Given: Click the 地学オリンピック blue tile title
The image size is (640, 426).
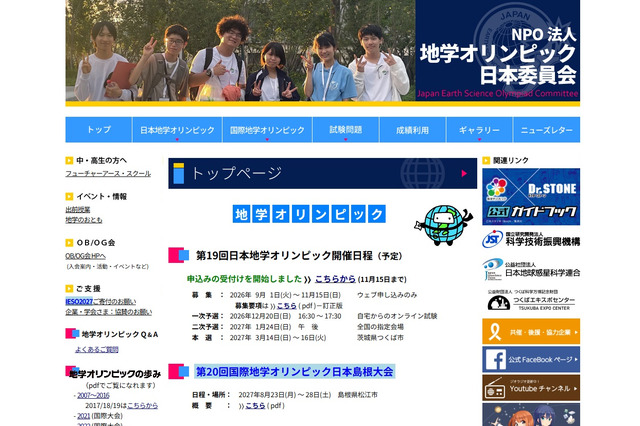Looking at the screenshot, I should tap(309, 214).
